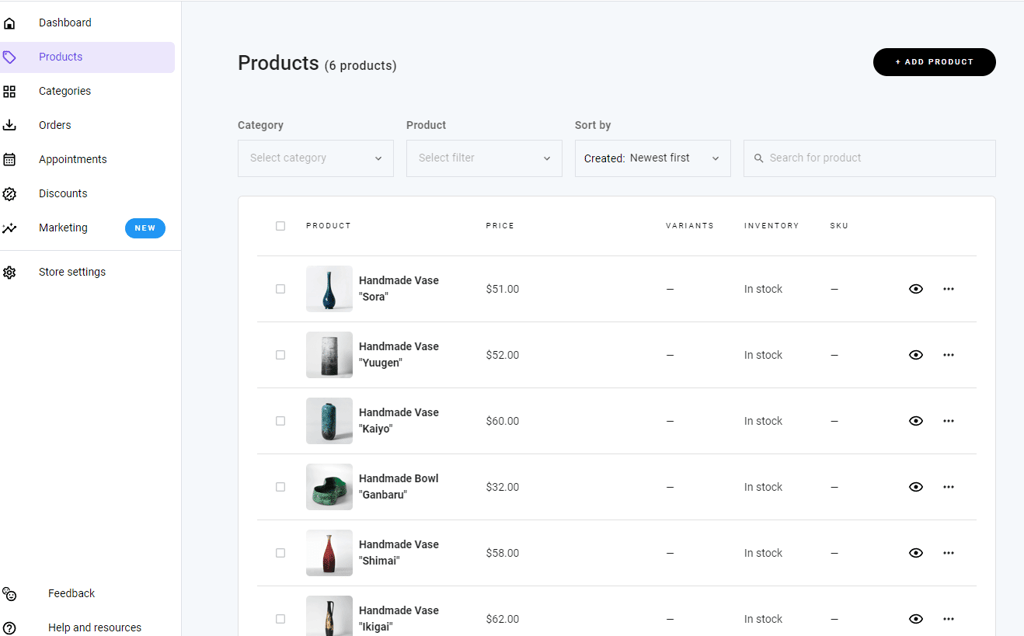This screenshot has height=636, width=1024.
Task: Click the Search for product field
Action: (869, 158)
